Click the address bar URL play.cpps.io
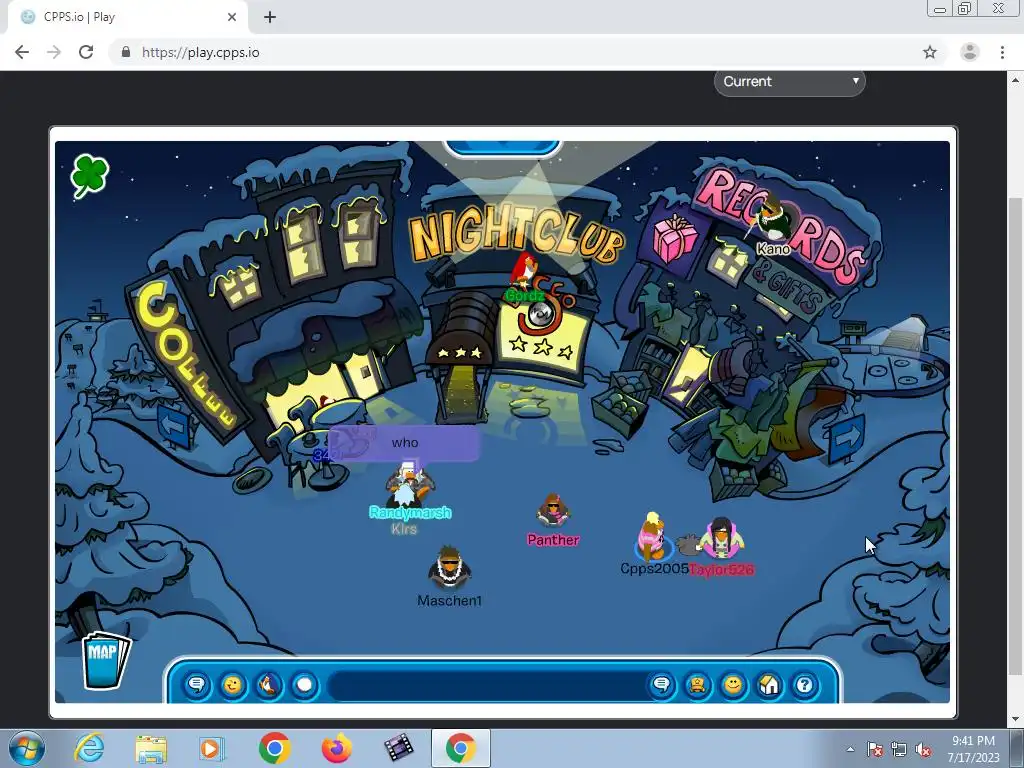The image size is (1024, 768). click(x=200, y=52)
